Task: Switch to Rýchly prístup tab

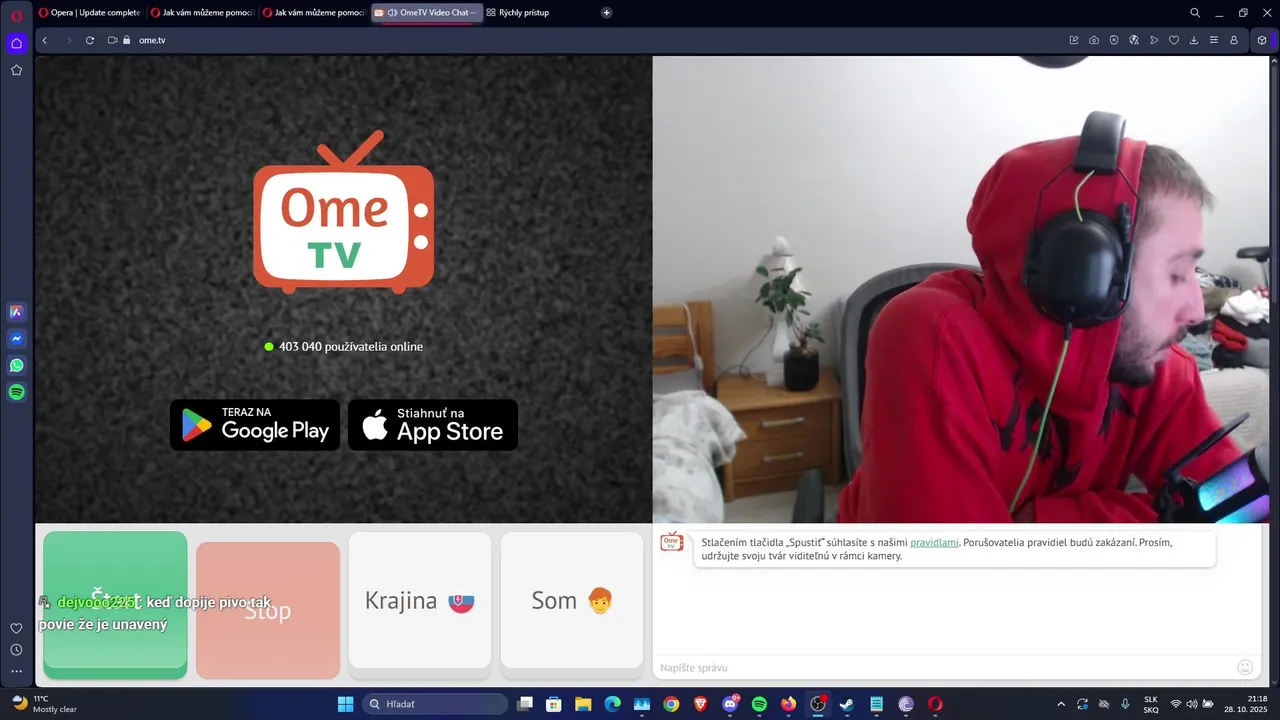Action: (518, 13)
